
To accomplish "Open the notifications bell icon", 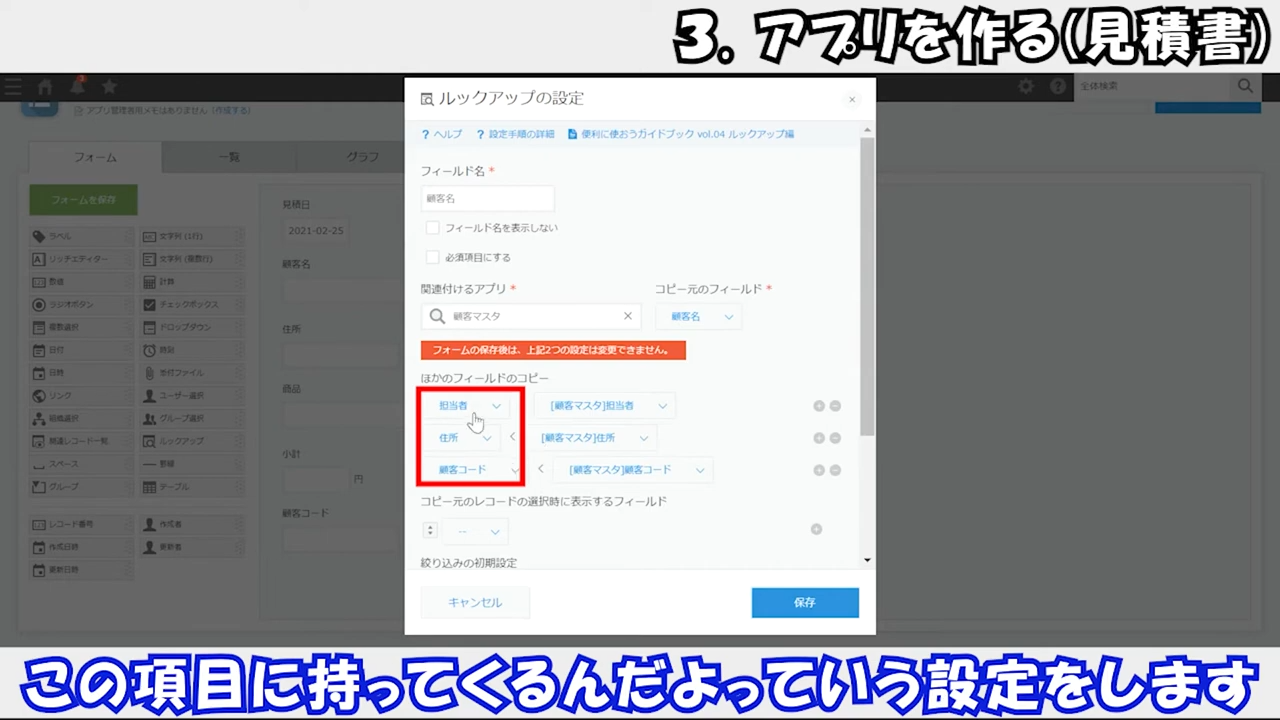I will click(77, 87).
